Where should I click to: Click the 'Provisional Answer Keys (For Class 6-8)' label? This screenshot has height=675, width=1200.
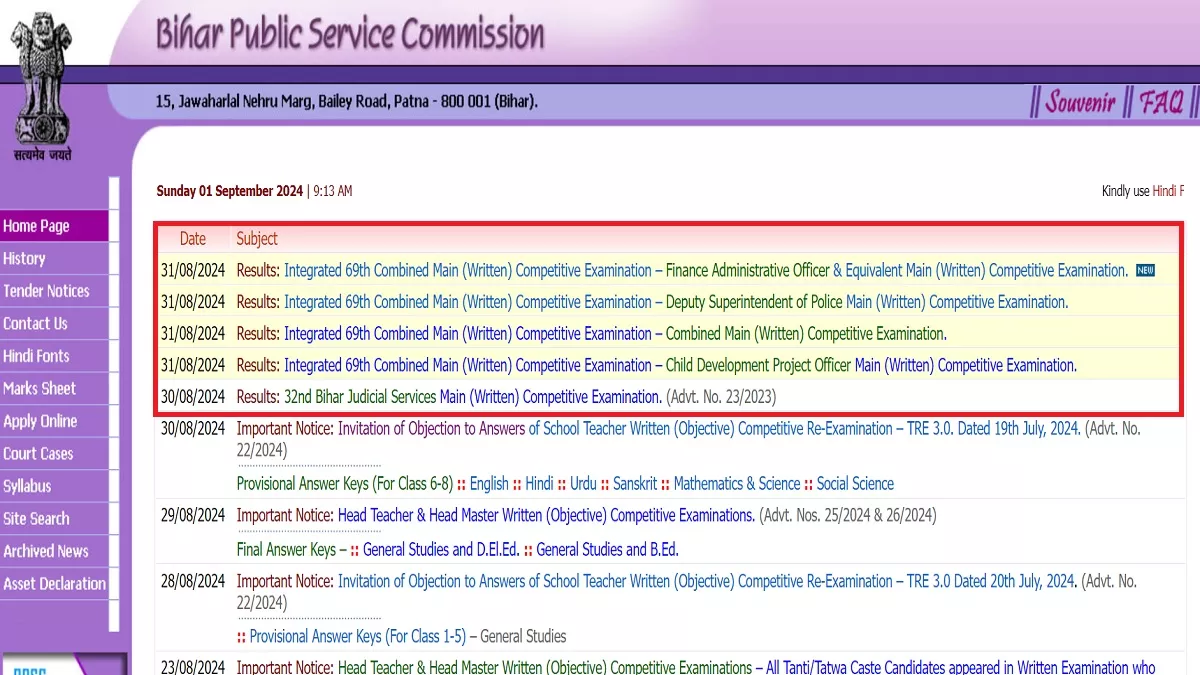pyautogui.click(x=345, y=484)
